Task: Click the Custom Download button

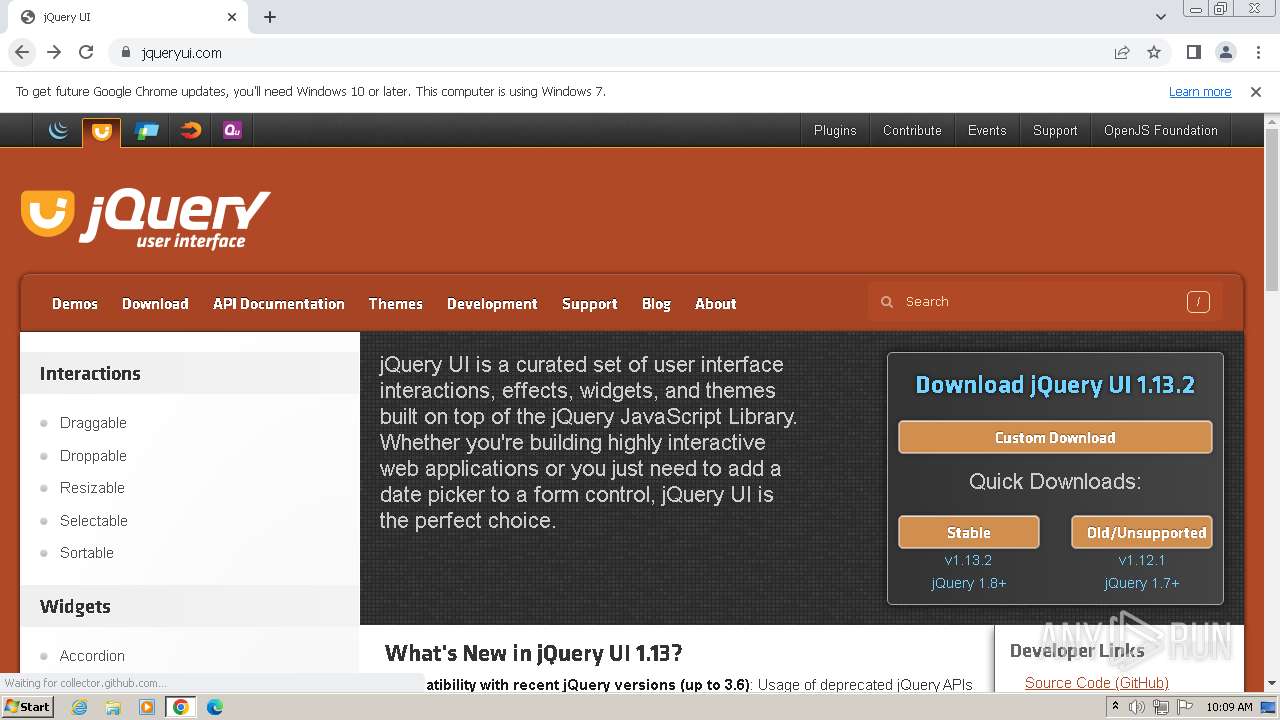Action: [x=1055, y=438]
